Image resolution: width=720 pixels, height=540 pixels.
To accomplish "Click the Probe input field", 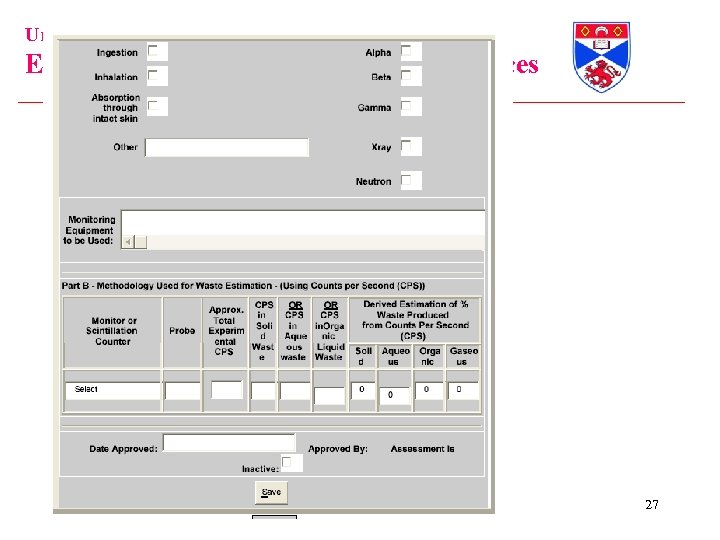I will 182,391.
